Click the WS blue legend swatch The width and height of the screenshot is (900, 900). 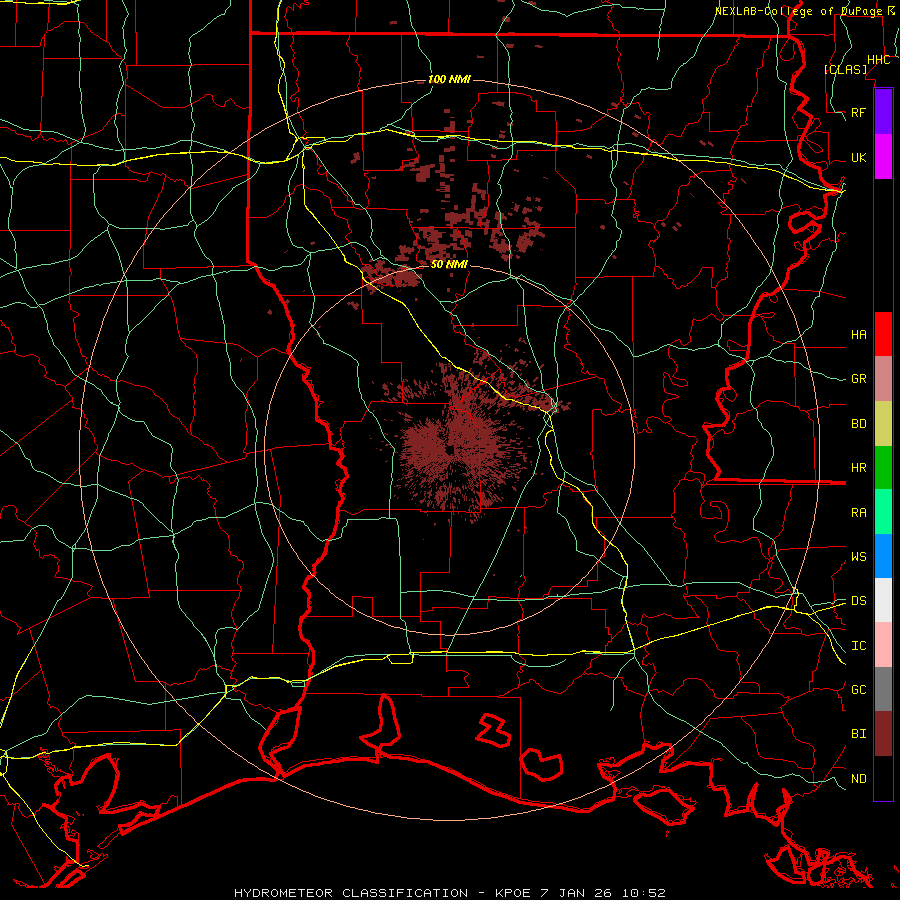883,556
